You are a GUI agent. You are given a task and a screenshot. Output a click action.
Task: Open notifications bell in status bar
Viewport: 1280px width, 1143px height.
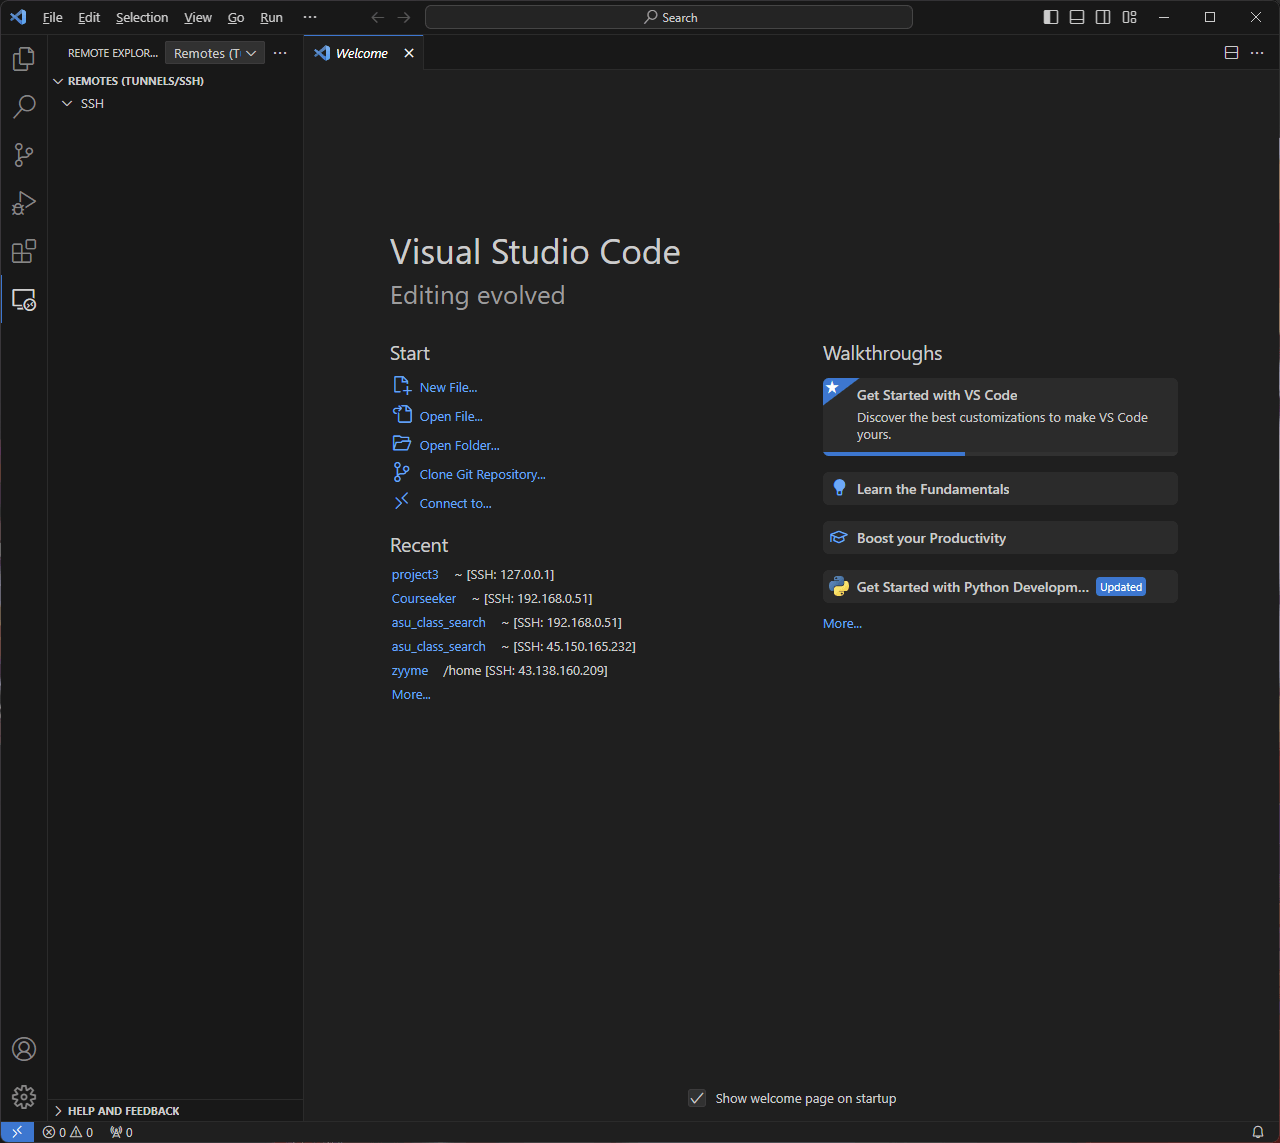1258,1132
